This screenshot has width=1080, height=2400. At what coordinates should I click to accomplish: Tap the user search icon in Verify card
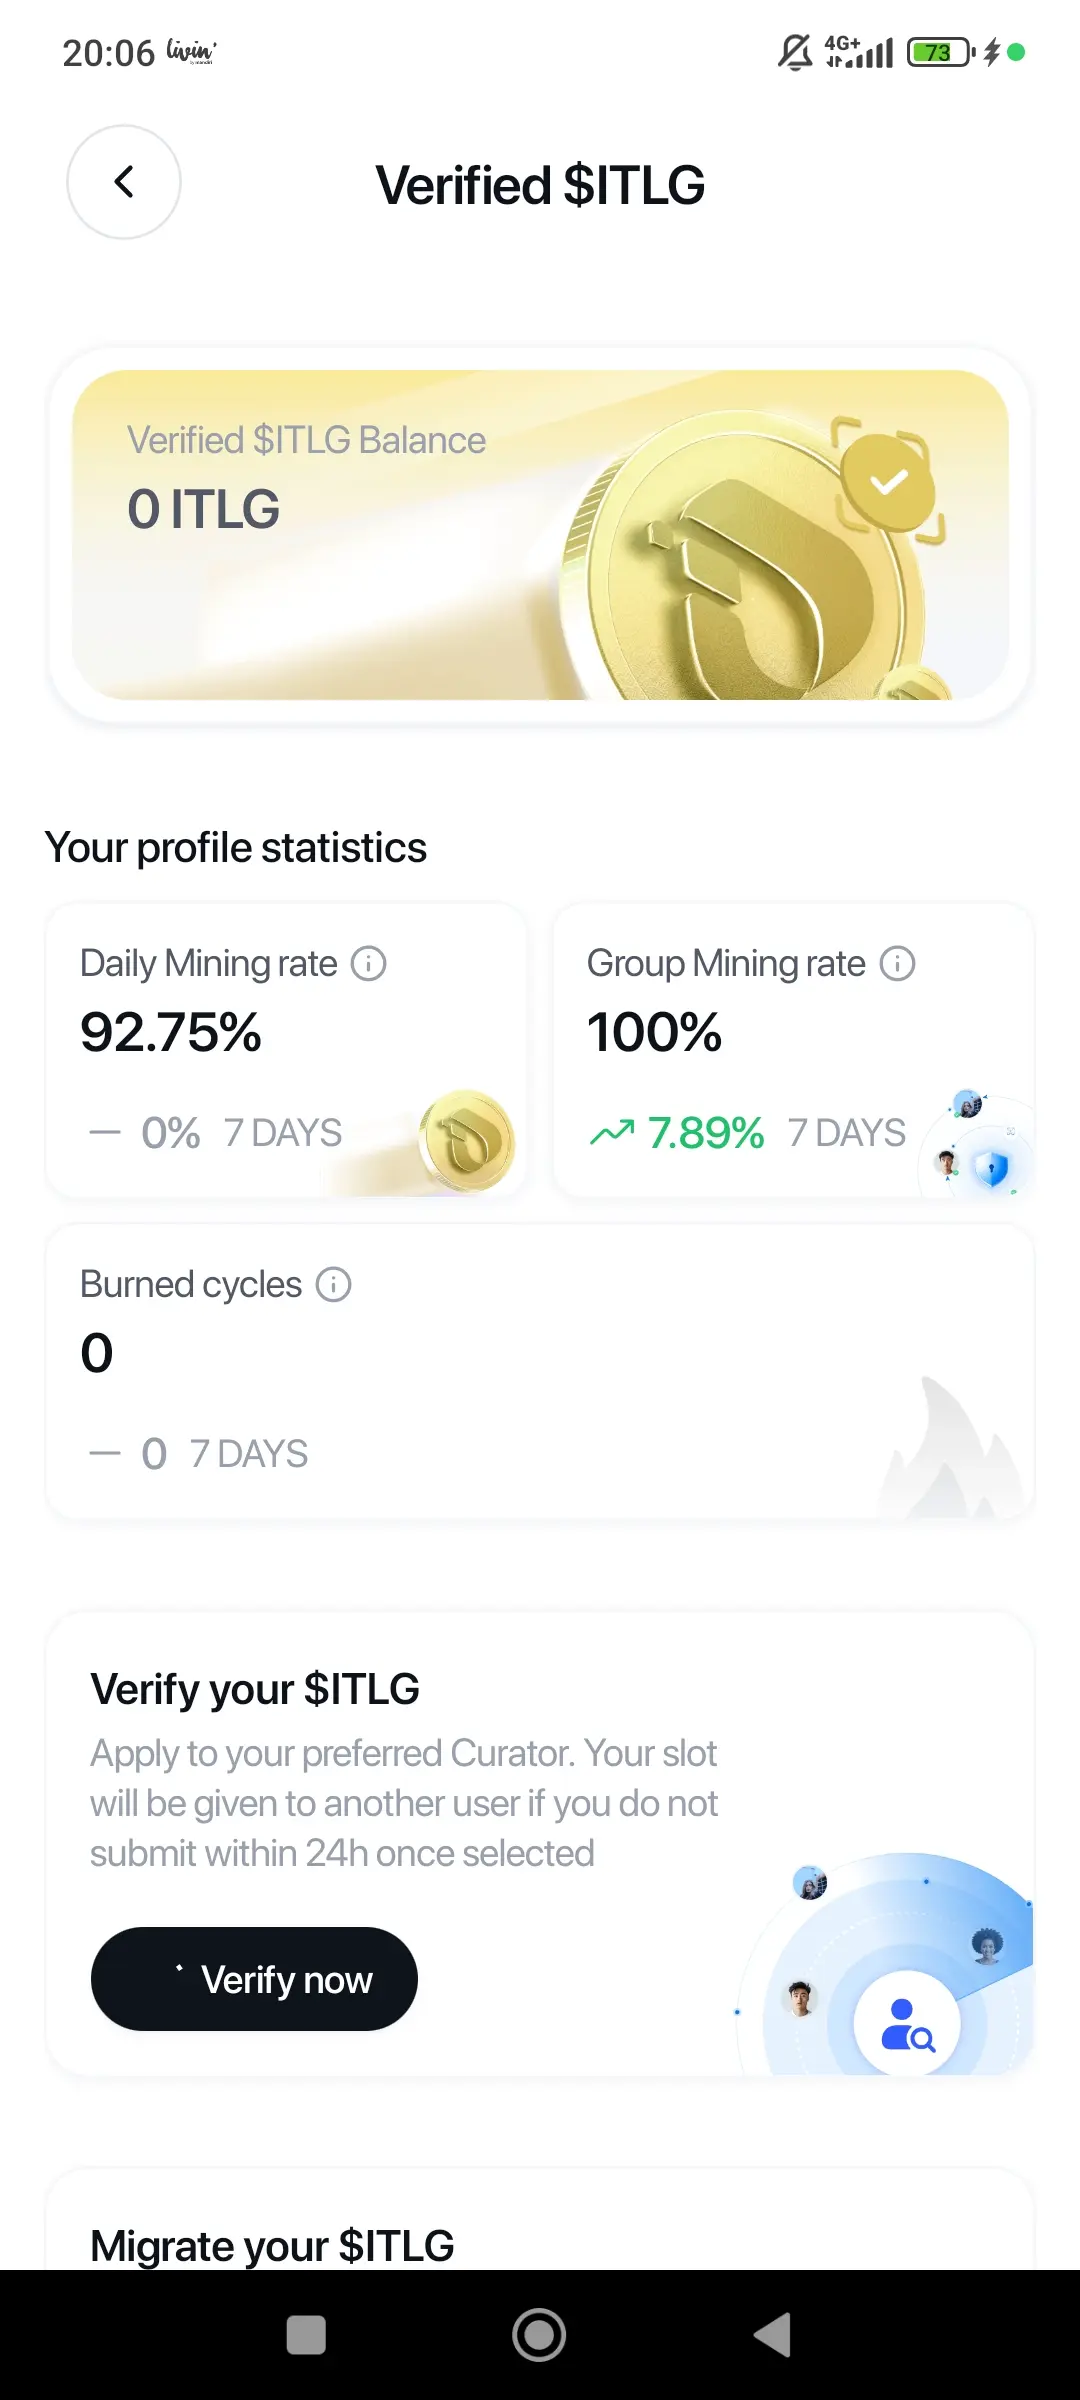pyautogui.click(x=906, y=2024)
